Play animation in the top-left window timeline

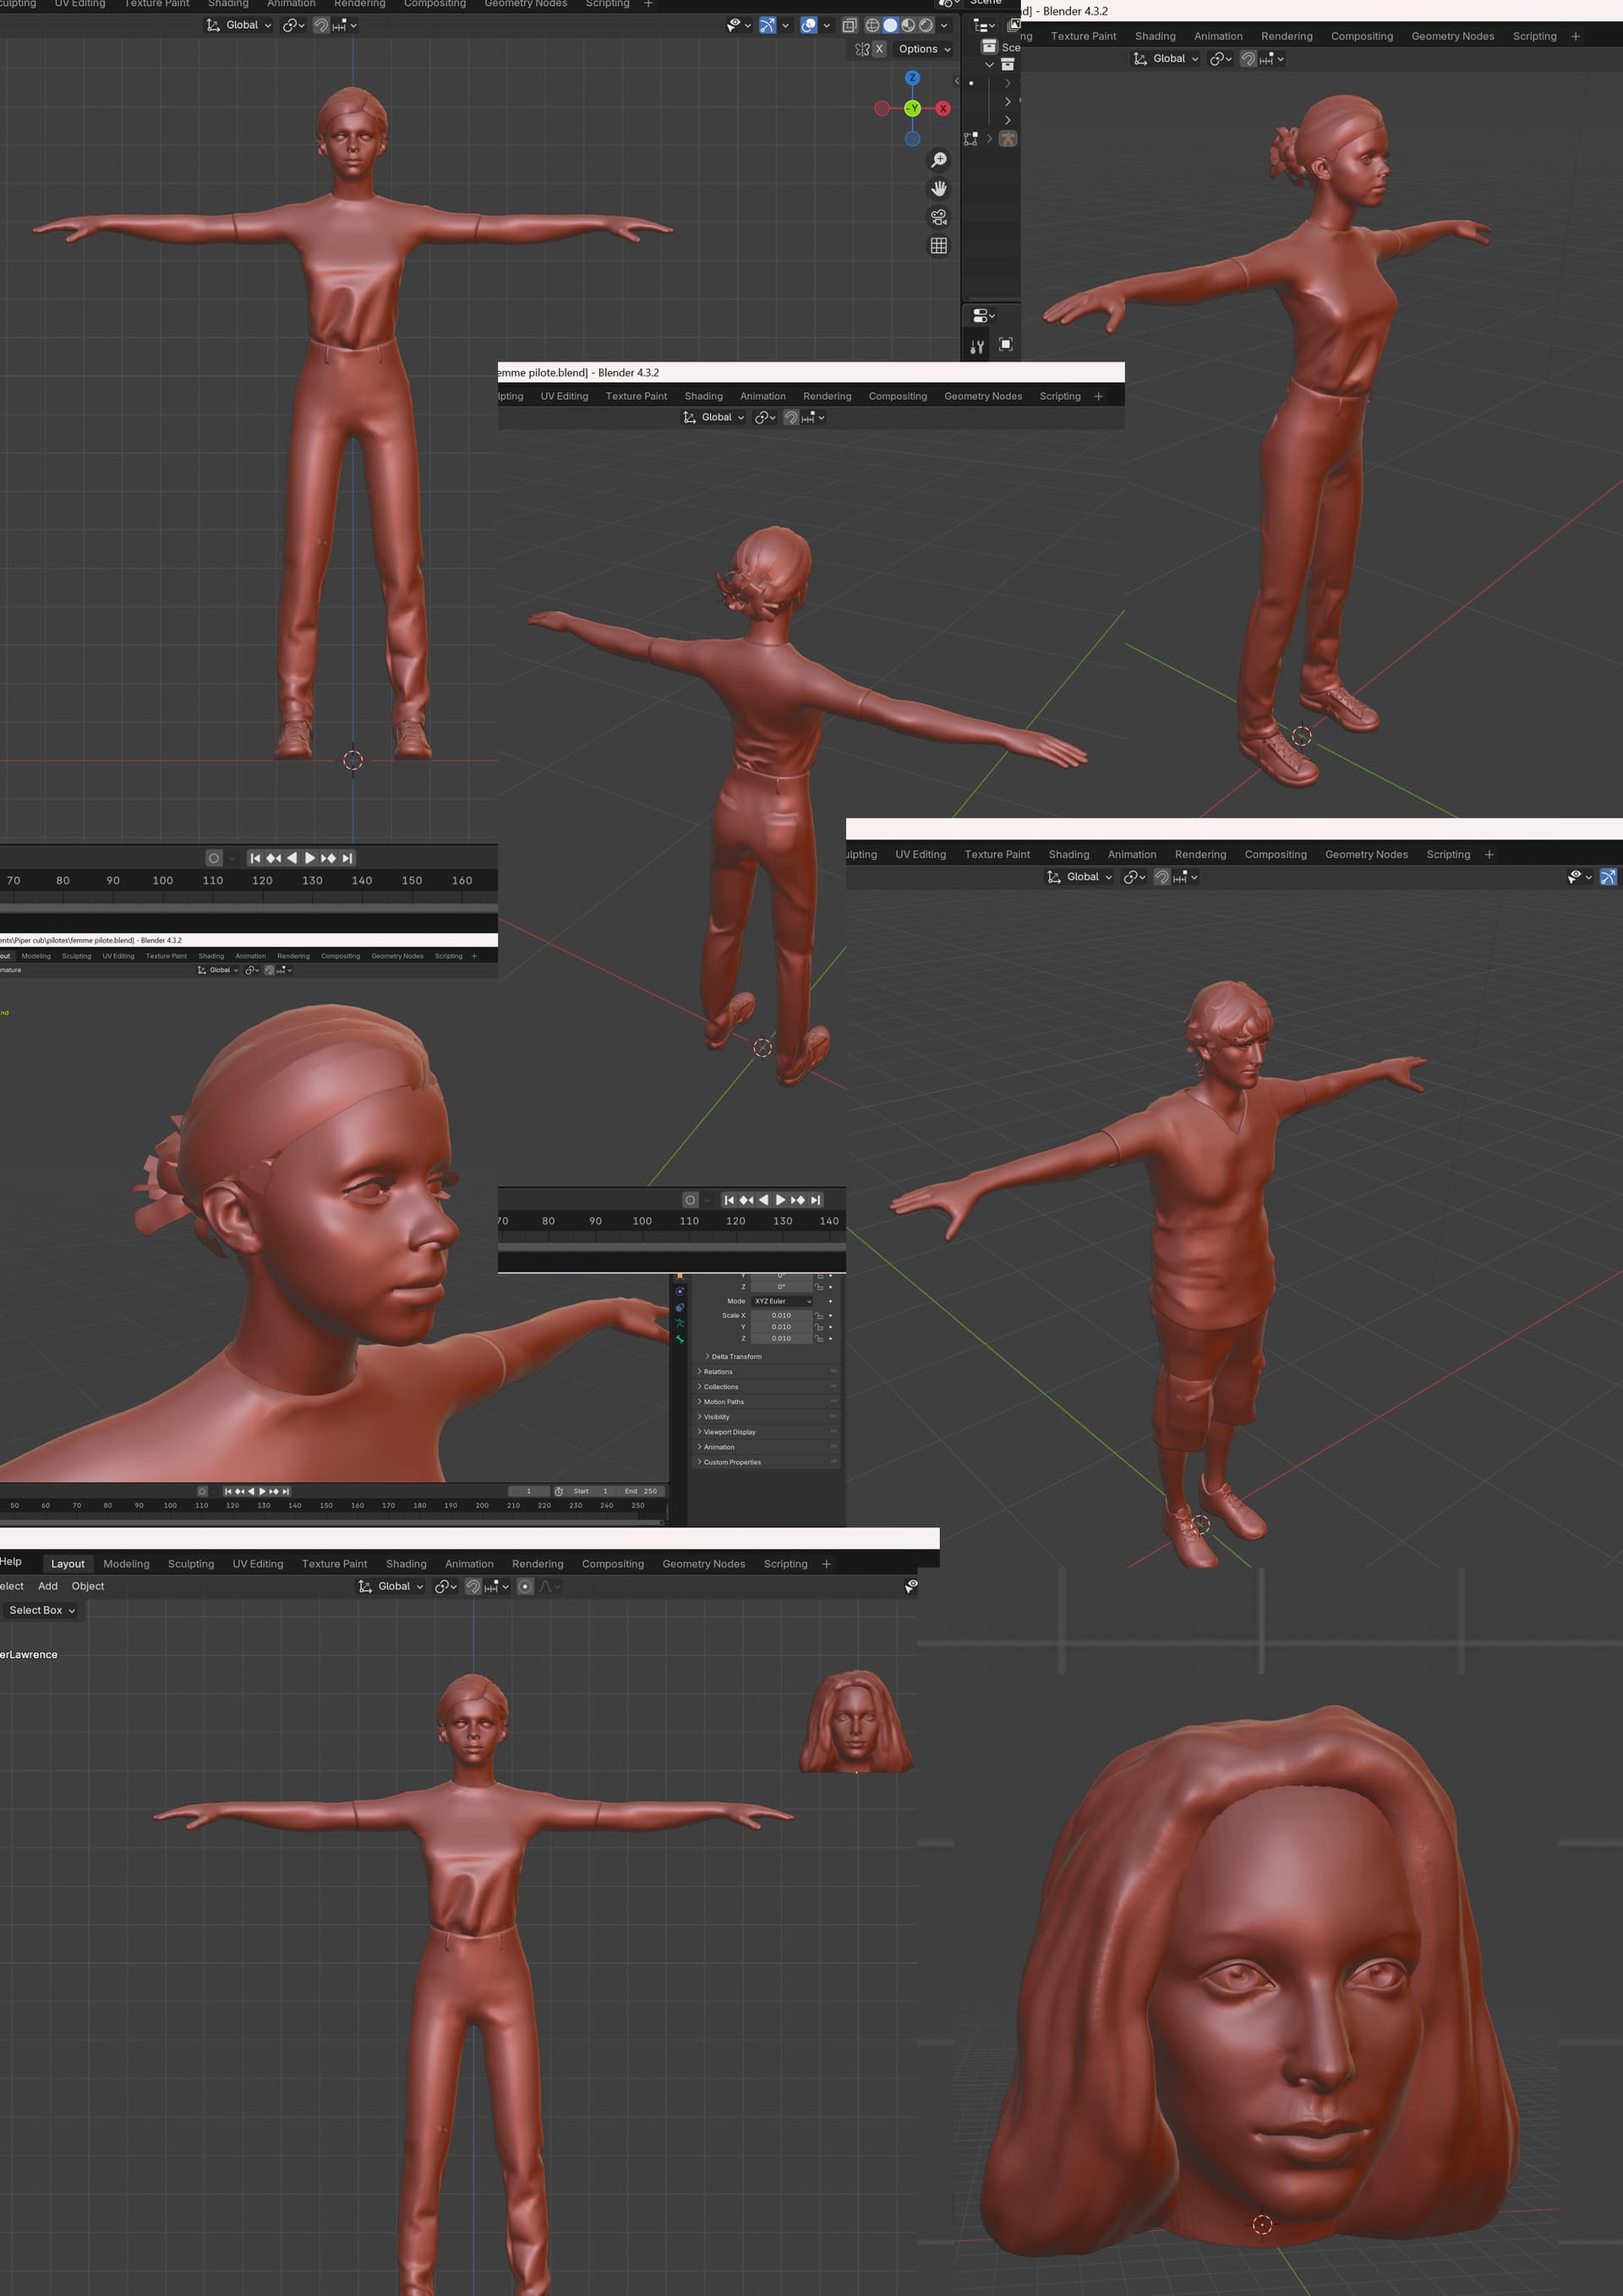[x=310, y=858]
